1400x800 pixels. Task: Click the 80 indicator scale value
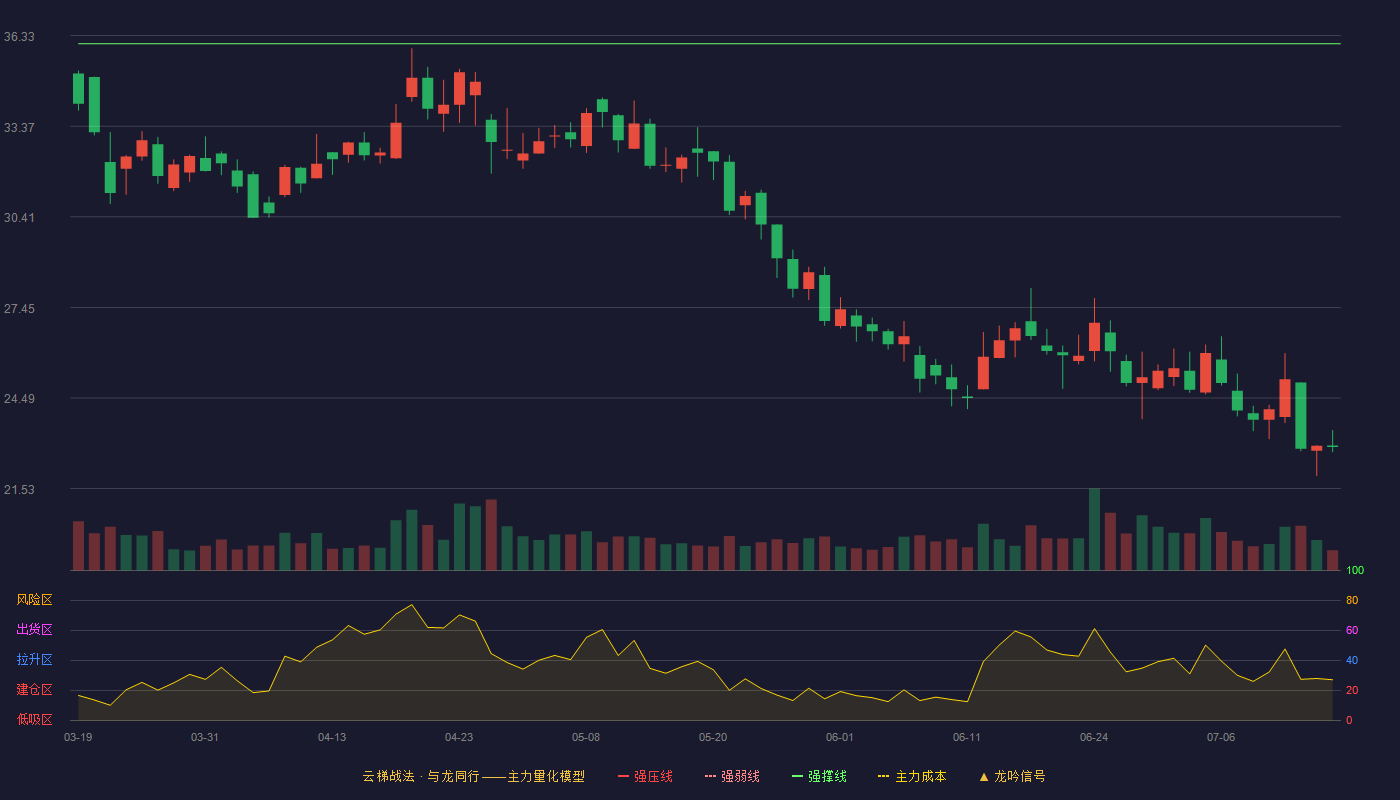(x=1352, y=600)
